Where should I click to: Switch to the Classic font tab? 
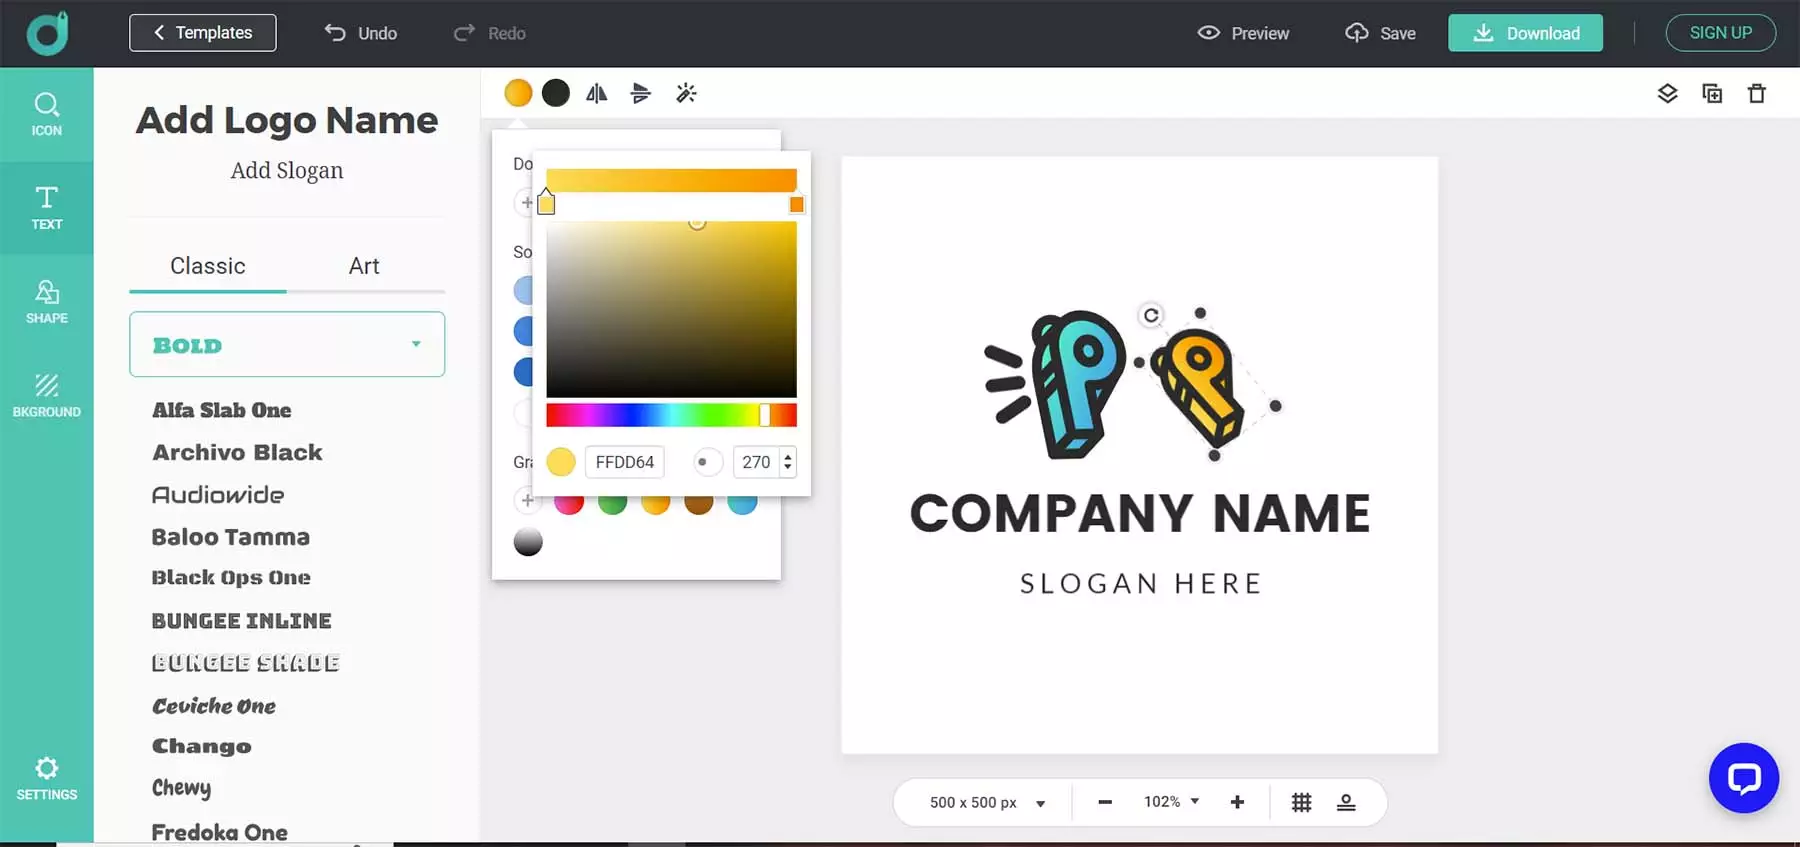point(208,266)
